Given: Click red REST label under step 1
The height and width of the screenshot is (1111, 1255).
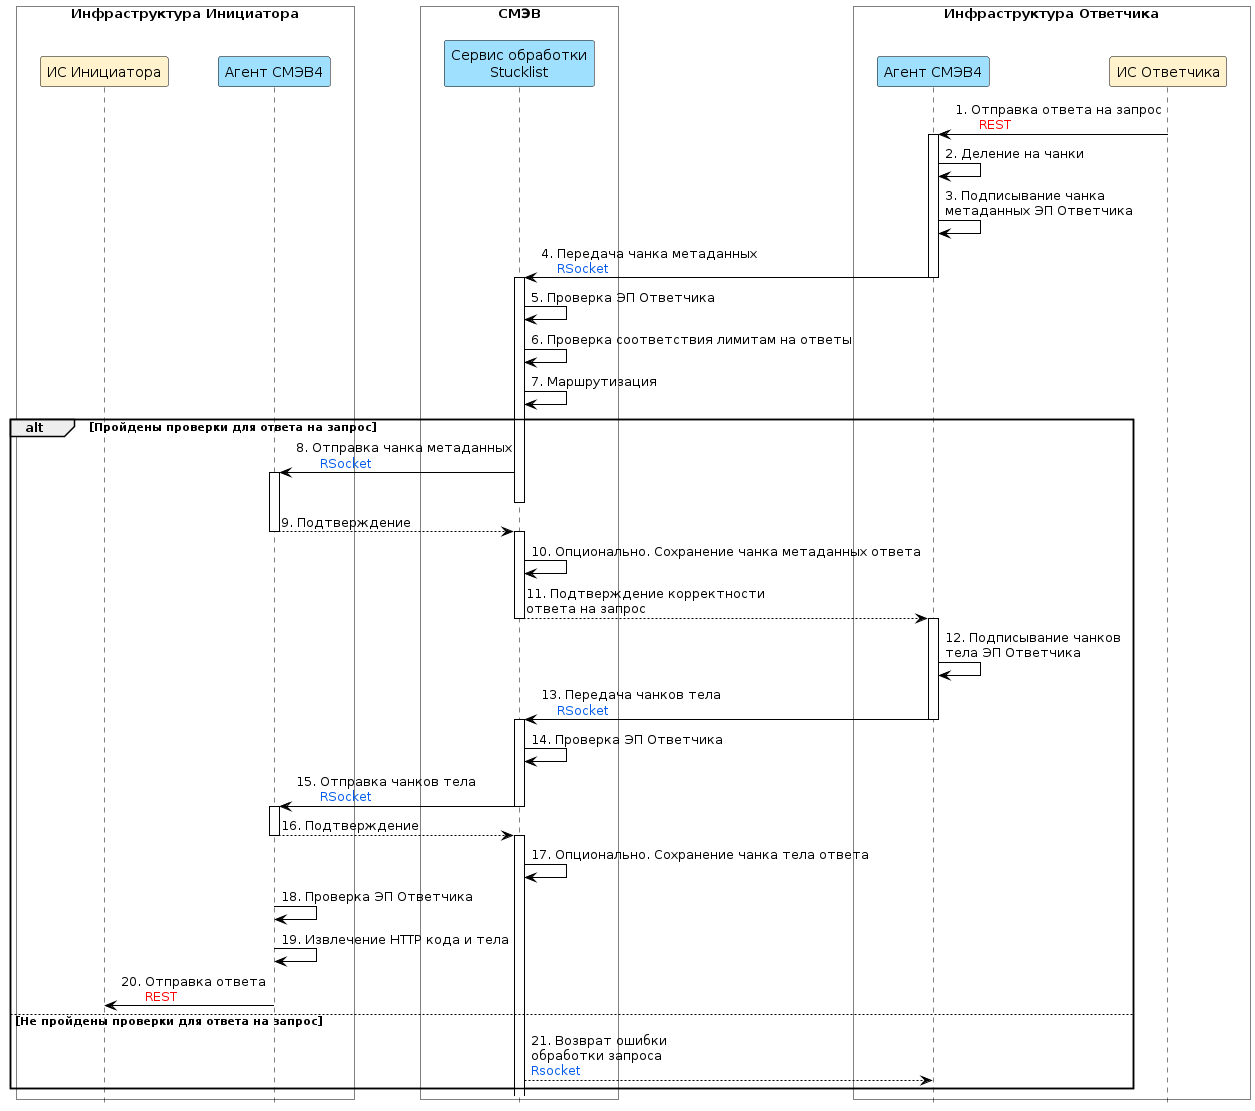Looking at the screenshot, I should pos(994,125).
